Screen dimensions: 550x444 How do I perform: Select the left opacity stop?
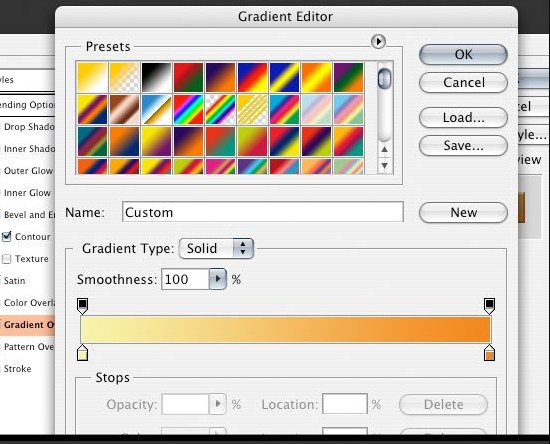pos(82,306)
